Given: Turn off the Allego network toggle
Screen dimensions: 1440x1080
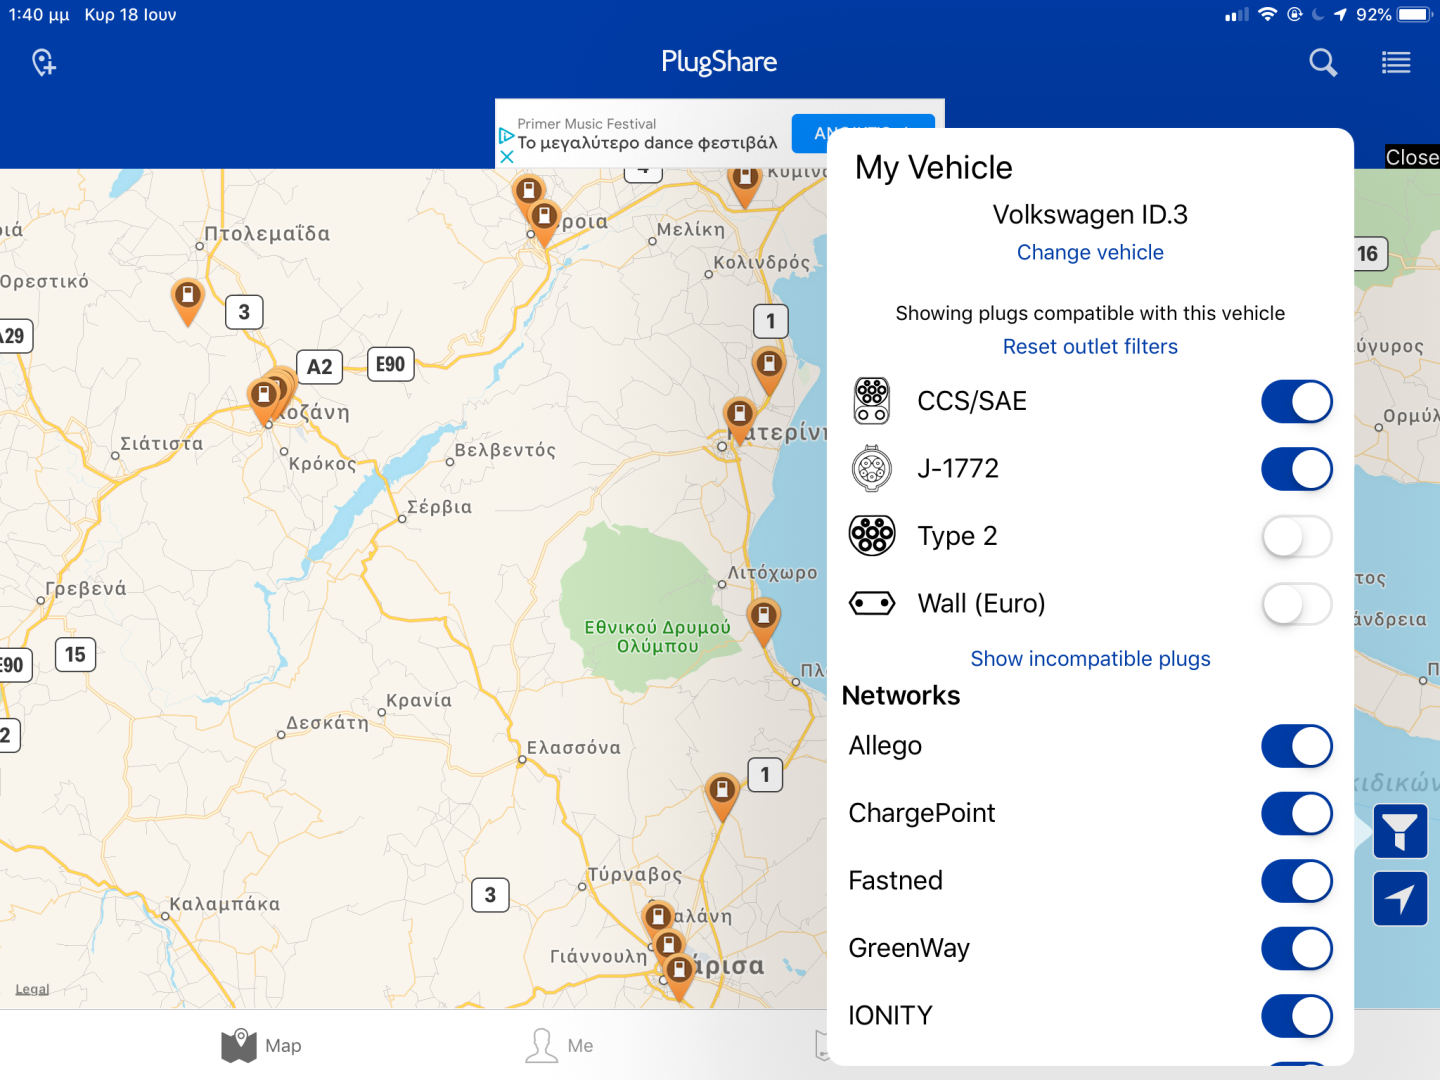Looking at the screenshot, I should click(x=1297, y=746).
